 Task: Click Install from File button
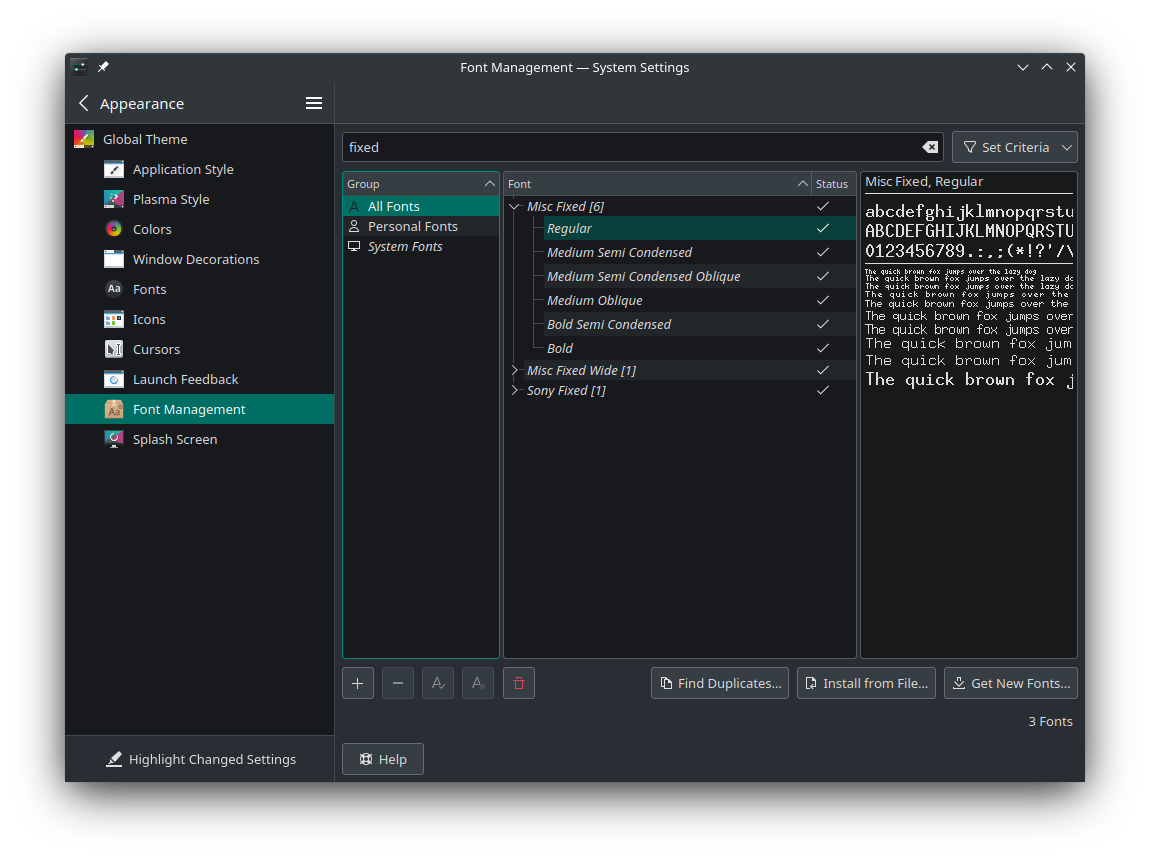coord(867,684)
